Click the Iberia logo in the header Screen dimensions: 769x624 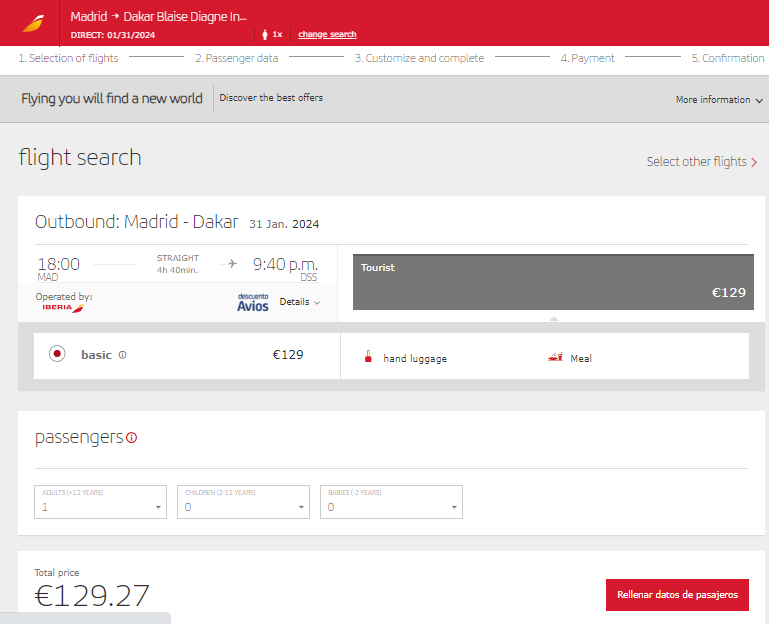[33, 23]
